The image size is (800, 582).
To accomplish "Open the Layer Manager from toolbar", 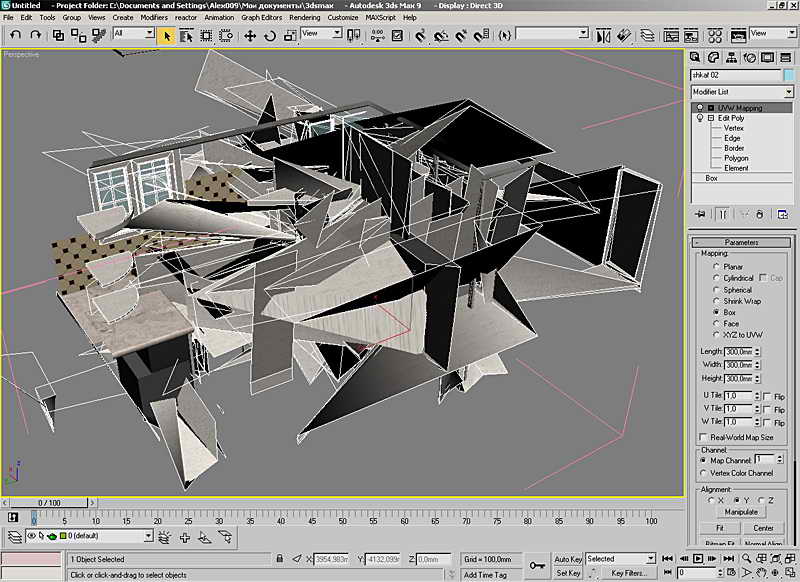I will coord(648,35).
